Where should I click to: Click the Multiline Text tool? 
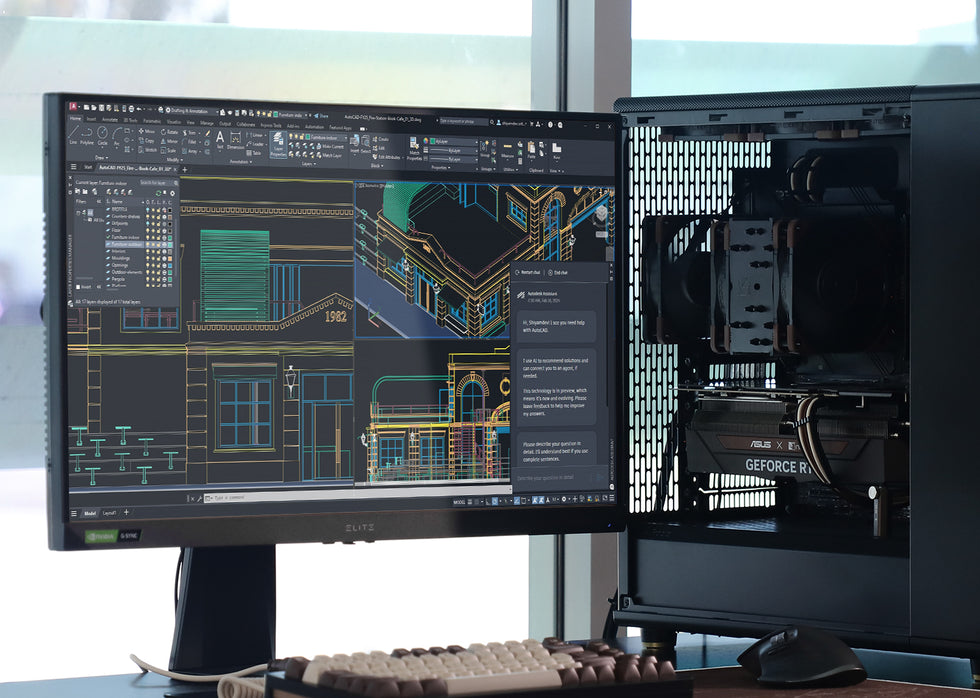tap(219, 136)
